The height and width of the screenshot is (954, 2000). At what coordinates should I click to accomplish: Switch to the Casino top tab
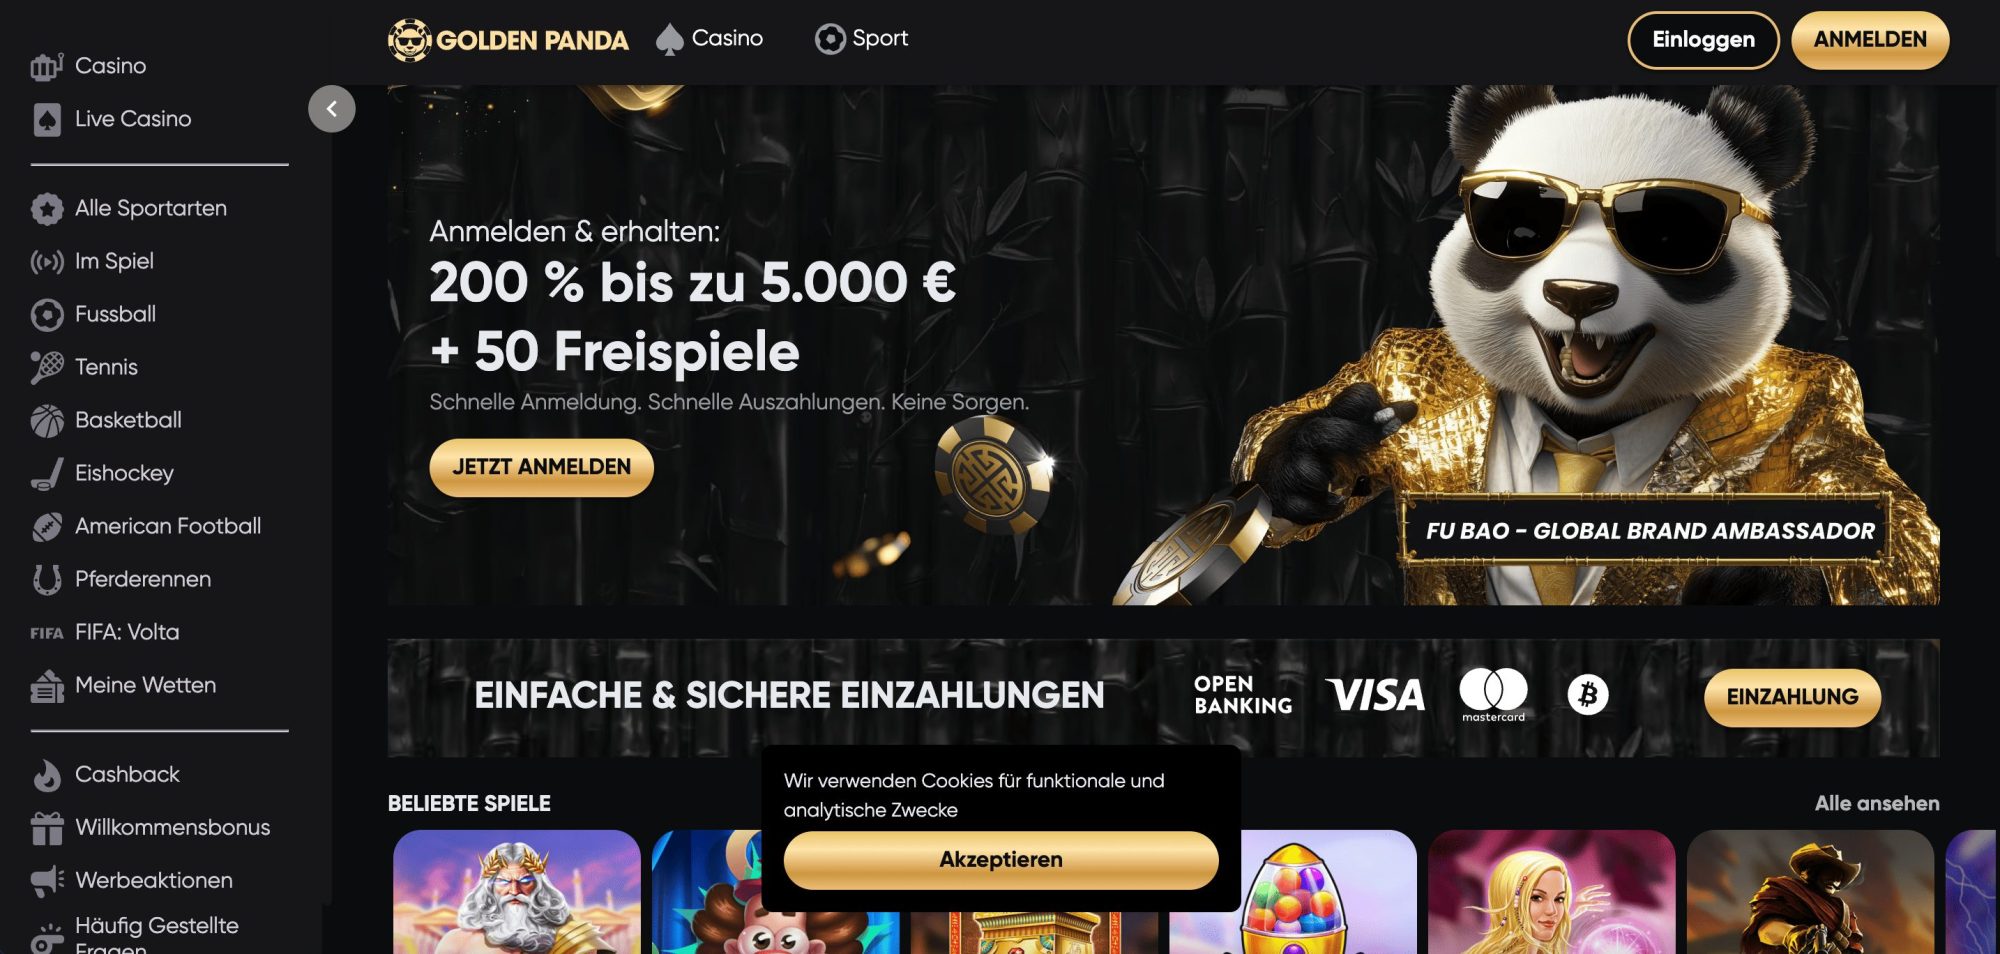[x=710, y=39]
